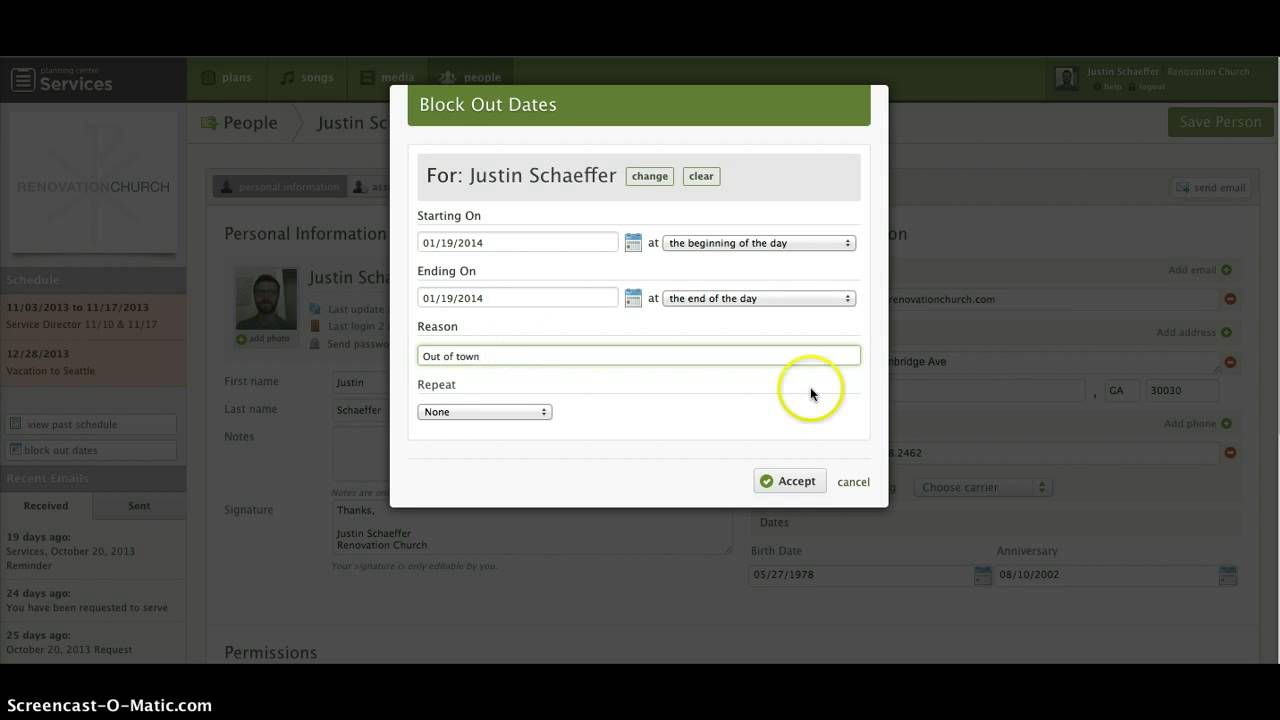Image resolution: width=1280 pixels, height=720 pixels.
Task: Click the People breadcrumb text
Action: point(250,123)
